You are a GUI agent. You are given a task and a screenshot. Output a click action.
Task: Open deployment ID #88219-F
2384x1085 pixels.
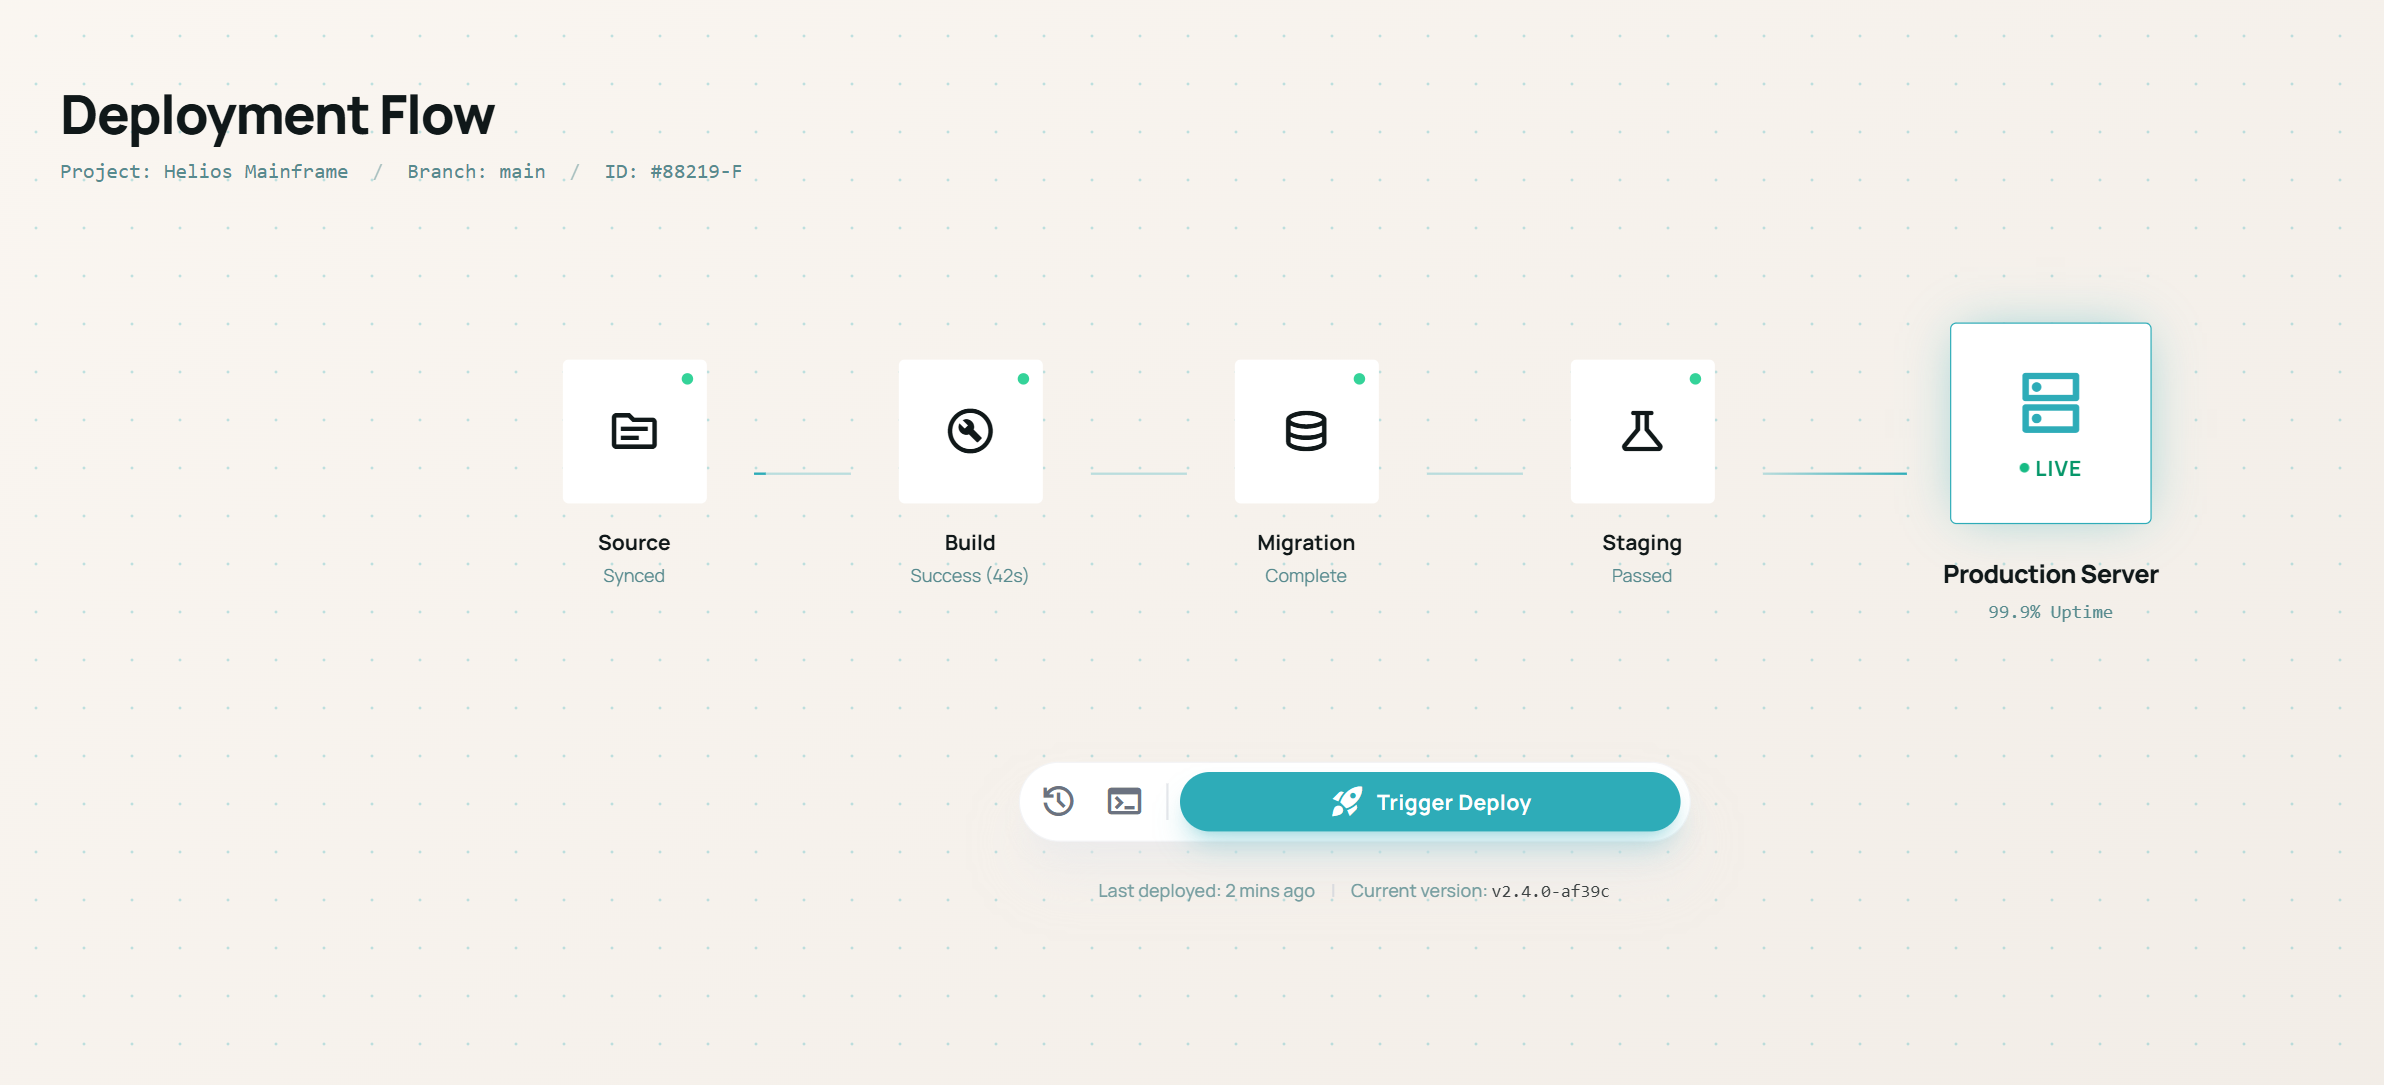click(672, 171)
